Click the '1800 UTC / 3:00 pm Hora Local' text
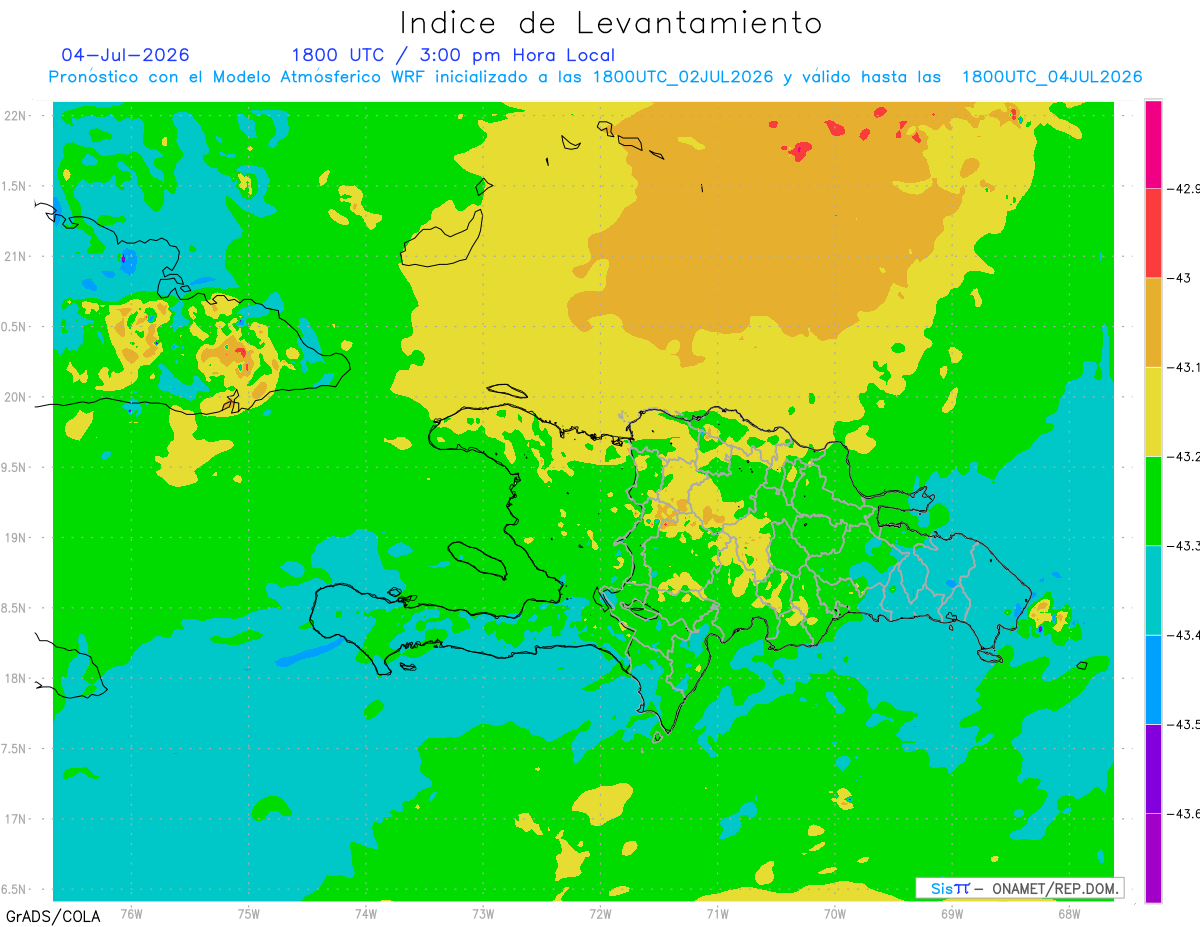The image size is (1200, 927). pos(453,55)
